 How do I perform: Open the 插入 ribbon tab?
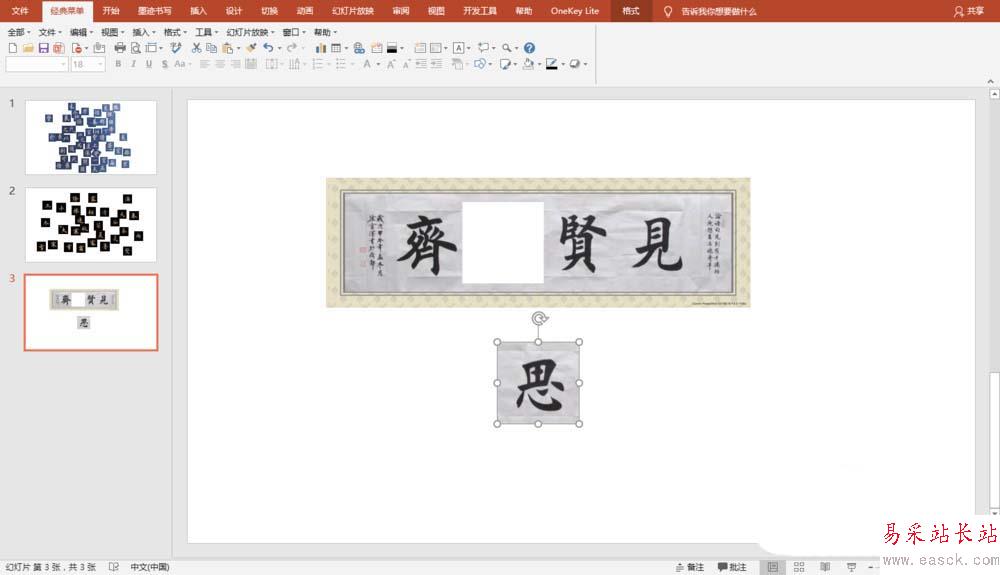click(x=198, y=11)
